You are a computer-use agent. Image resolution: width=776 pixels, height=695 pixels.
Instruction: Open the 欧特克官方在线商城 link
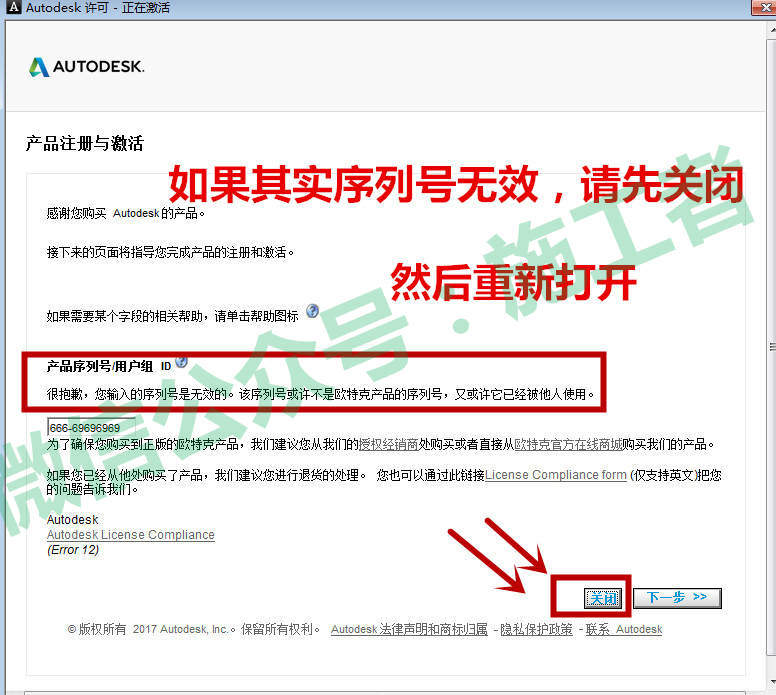click(x=568, y=445)
